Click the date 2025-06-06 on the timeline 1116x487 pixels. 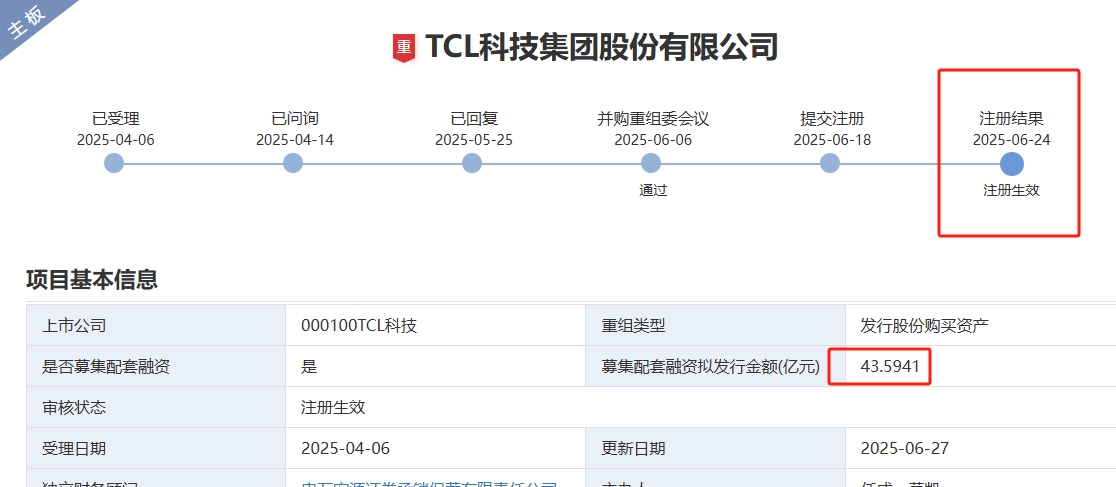[x=653, y=140]
